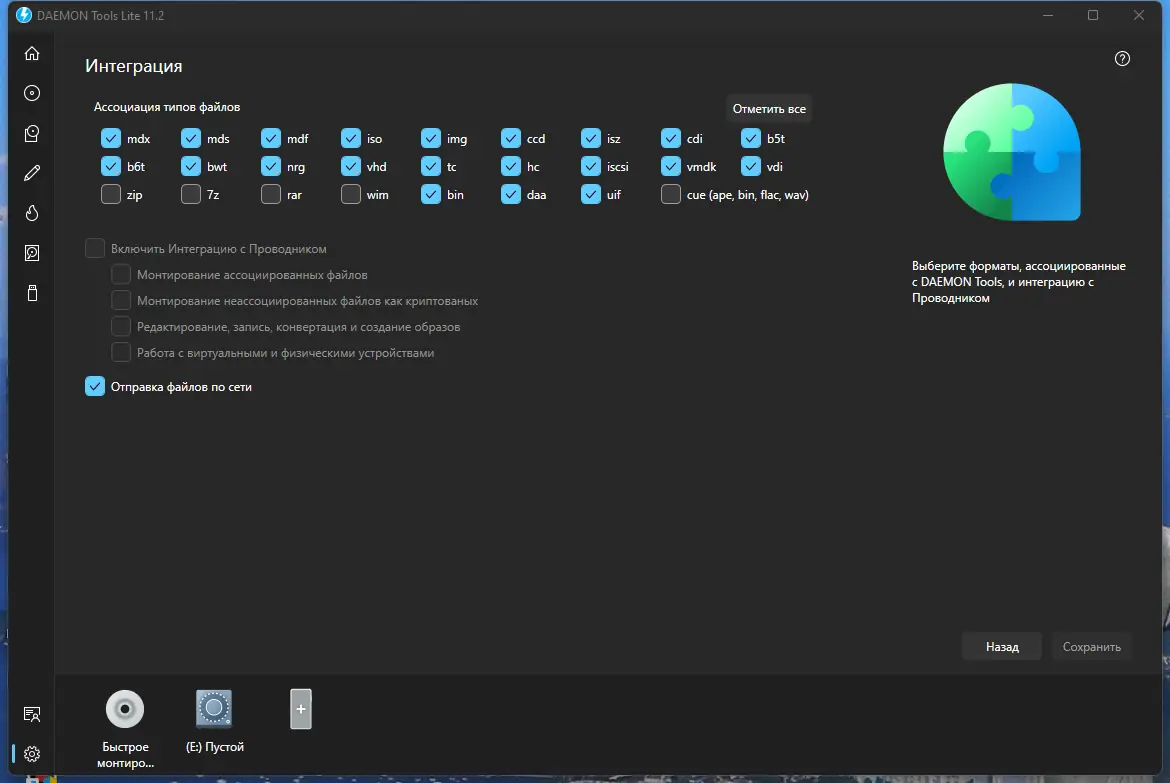The width and height of the screenshot is (1170, 783).
Task: Enable the zip file association
Action: [x=110, y=194]
